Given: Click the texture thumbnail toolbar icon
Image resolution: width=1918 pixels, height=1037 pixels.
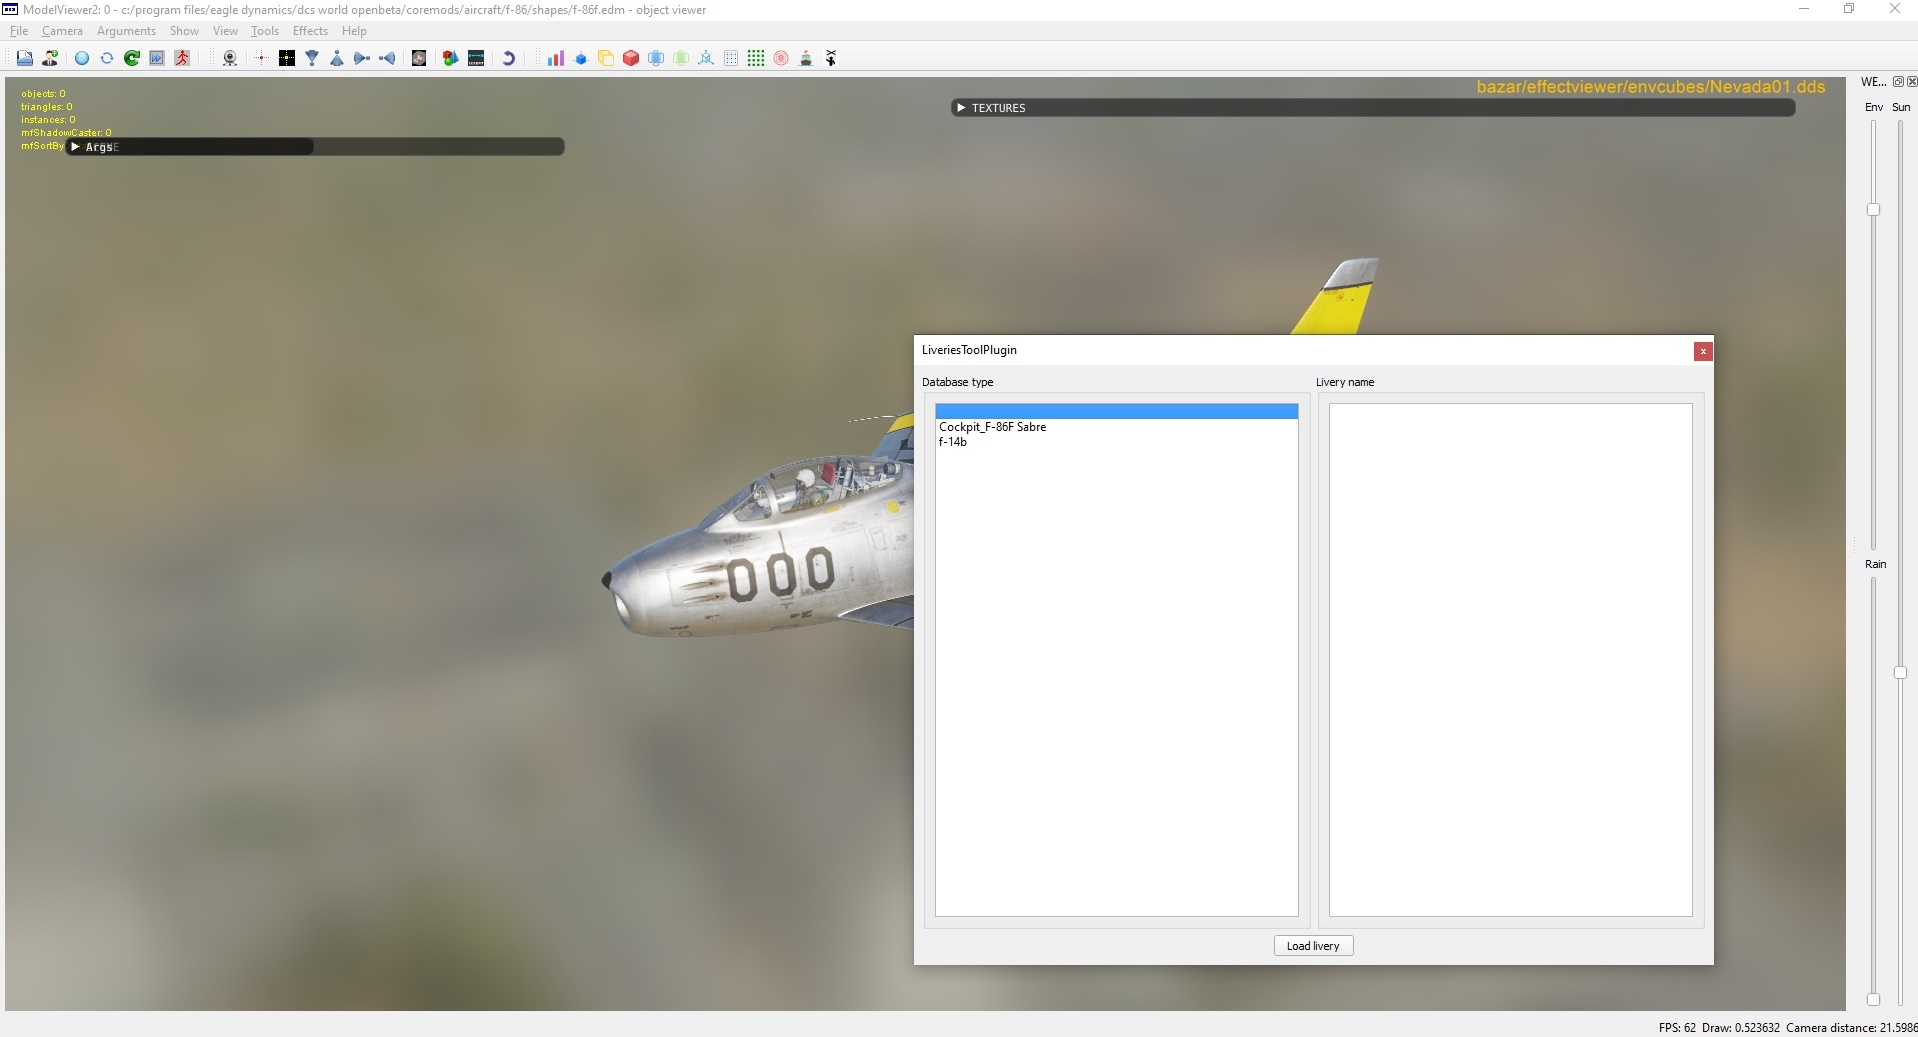Looking at the screenshot, I should click(x=419, y=58).
